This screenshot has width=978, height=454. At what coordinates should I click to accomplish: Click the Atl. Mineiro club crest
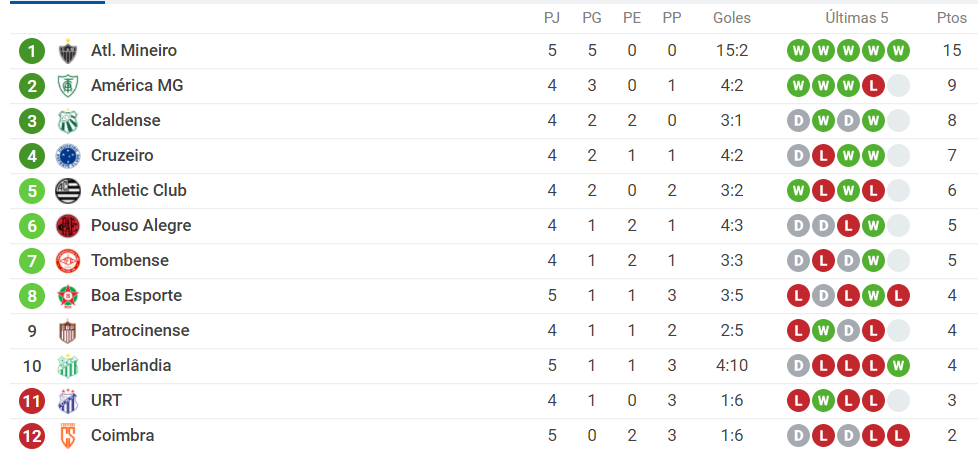[x=68, y=51]
